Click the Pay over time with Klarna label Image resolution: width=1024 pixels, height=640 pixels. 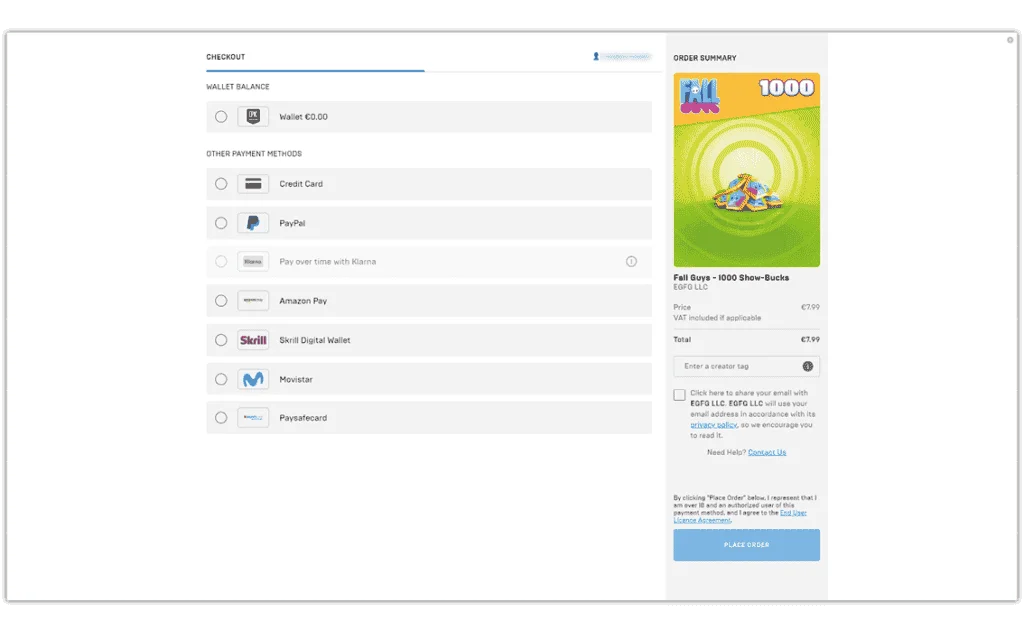[328, 262]
